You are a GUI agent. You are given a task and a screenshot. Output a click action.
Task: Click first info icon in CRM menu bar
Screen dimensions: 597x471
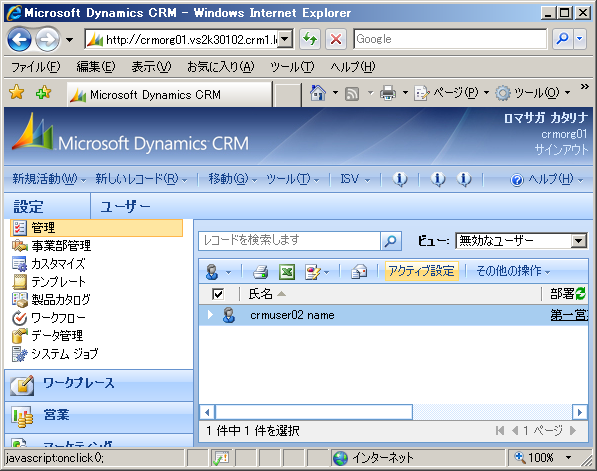pyautogui.click(x=400, y=179)
